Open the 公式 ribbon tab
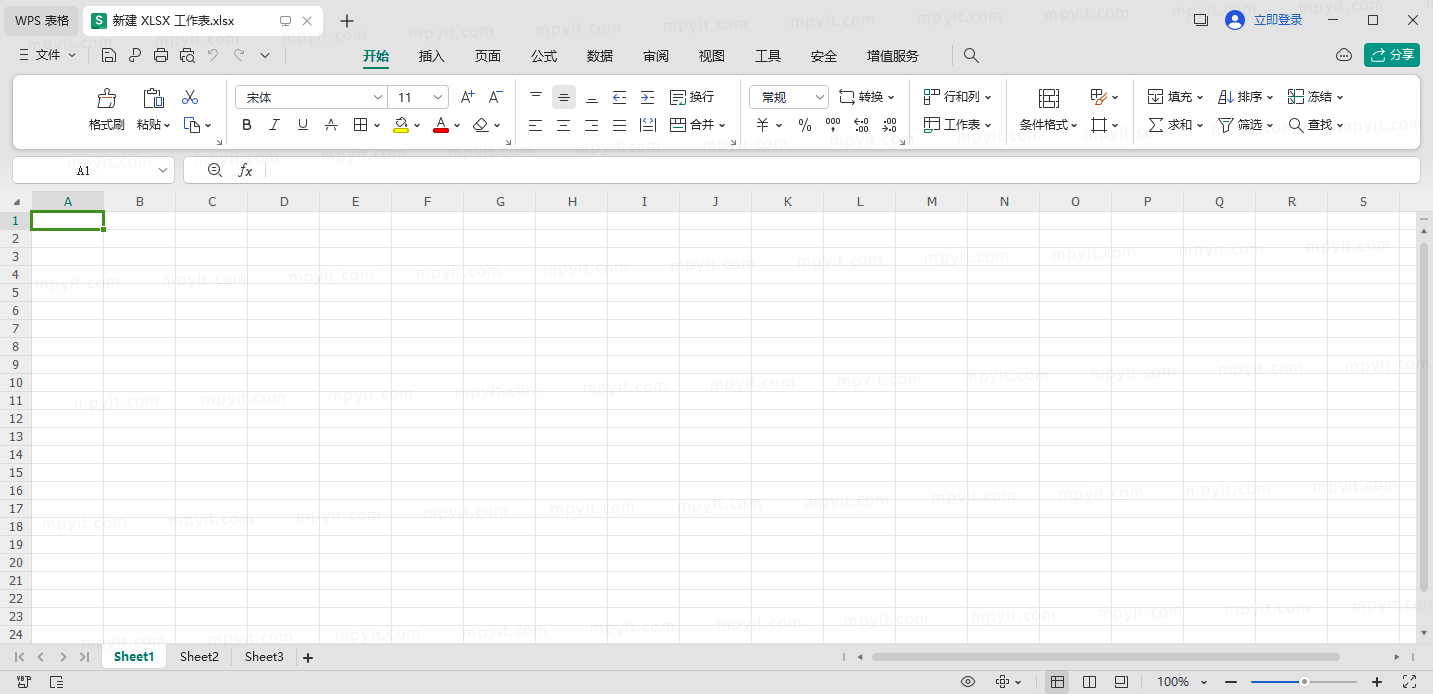 [x=544, y=56]
